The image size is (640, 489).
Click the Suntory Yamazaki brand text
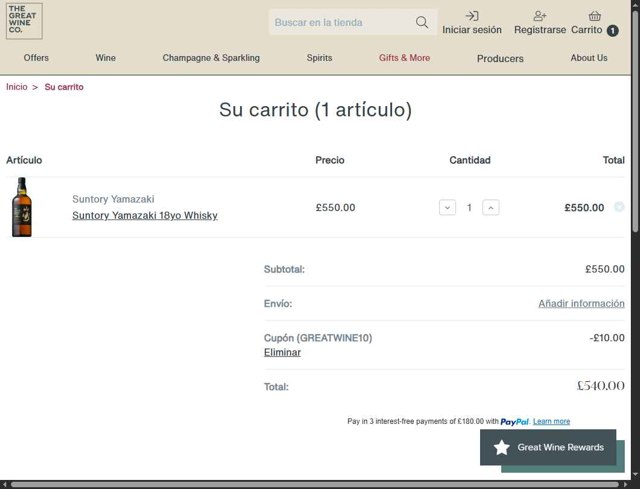pos(113,199)
